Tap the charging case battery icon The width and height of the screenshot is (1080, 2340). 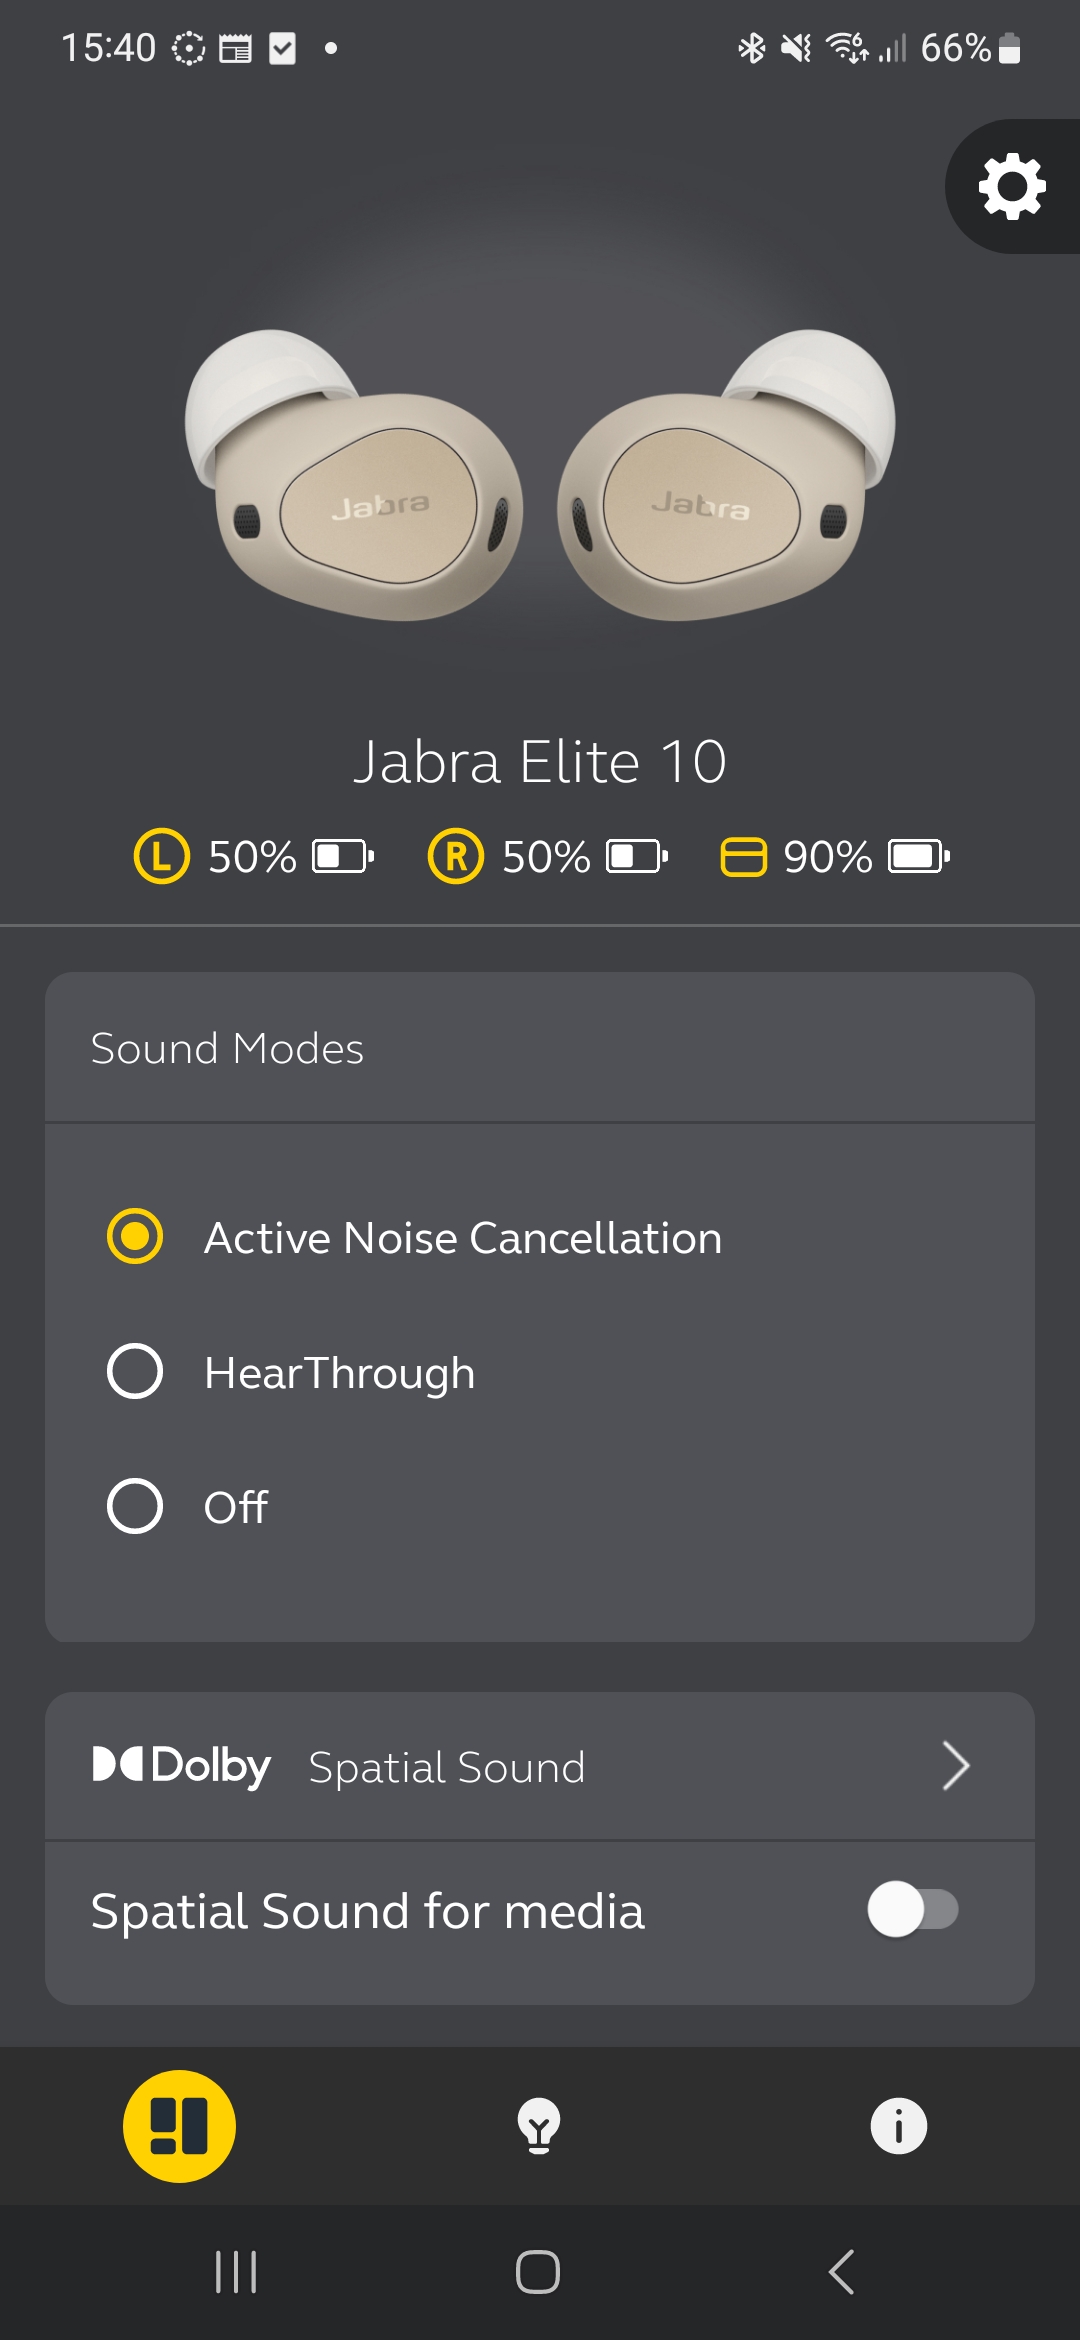point(918,857)
